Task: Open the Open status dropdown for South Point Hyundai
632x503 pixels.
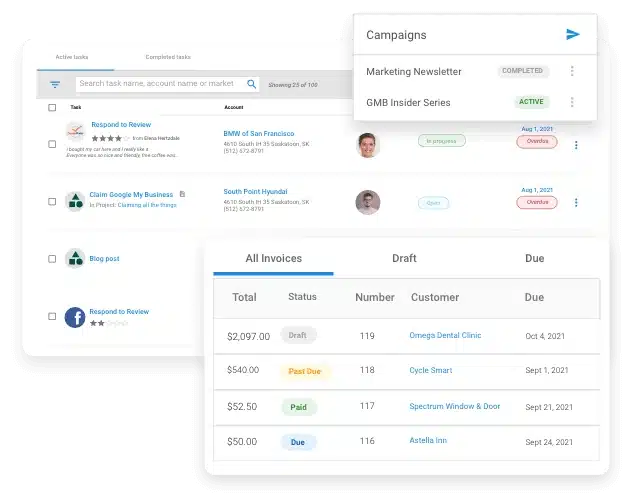Action: click(x=434, y=202)
